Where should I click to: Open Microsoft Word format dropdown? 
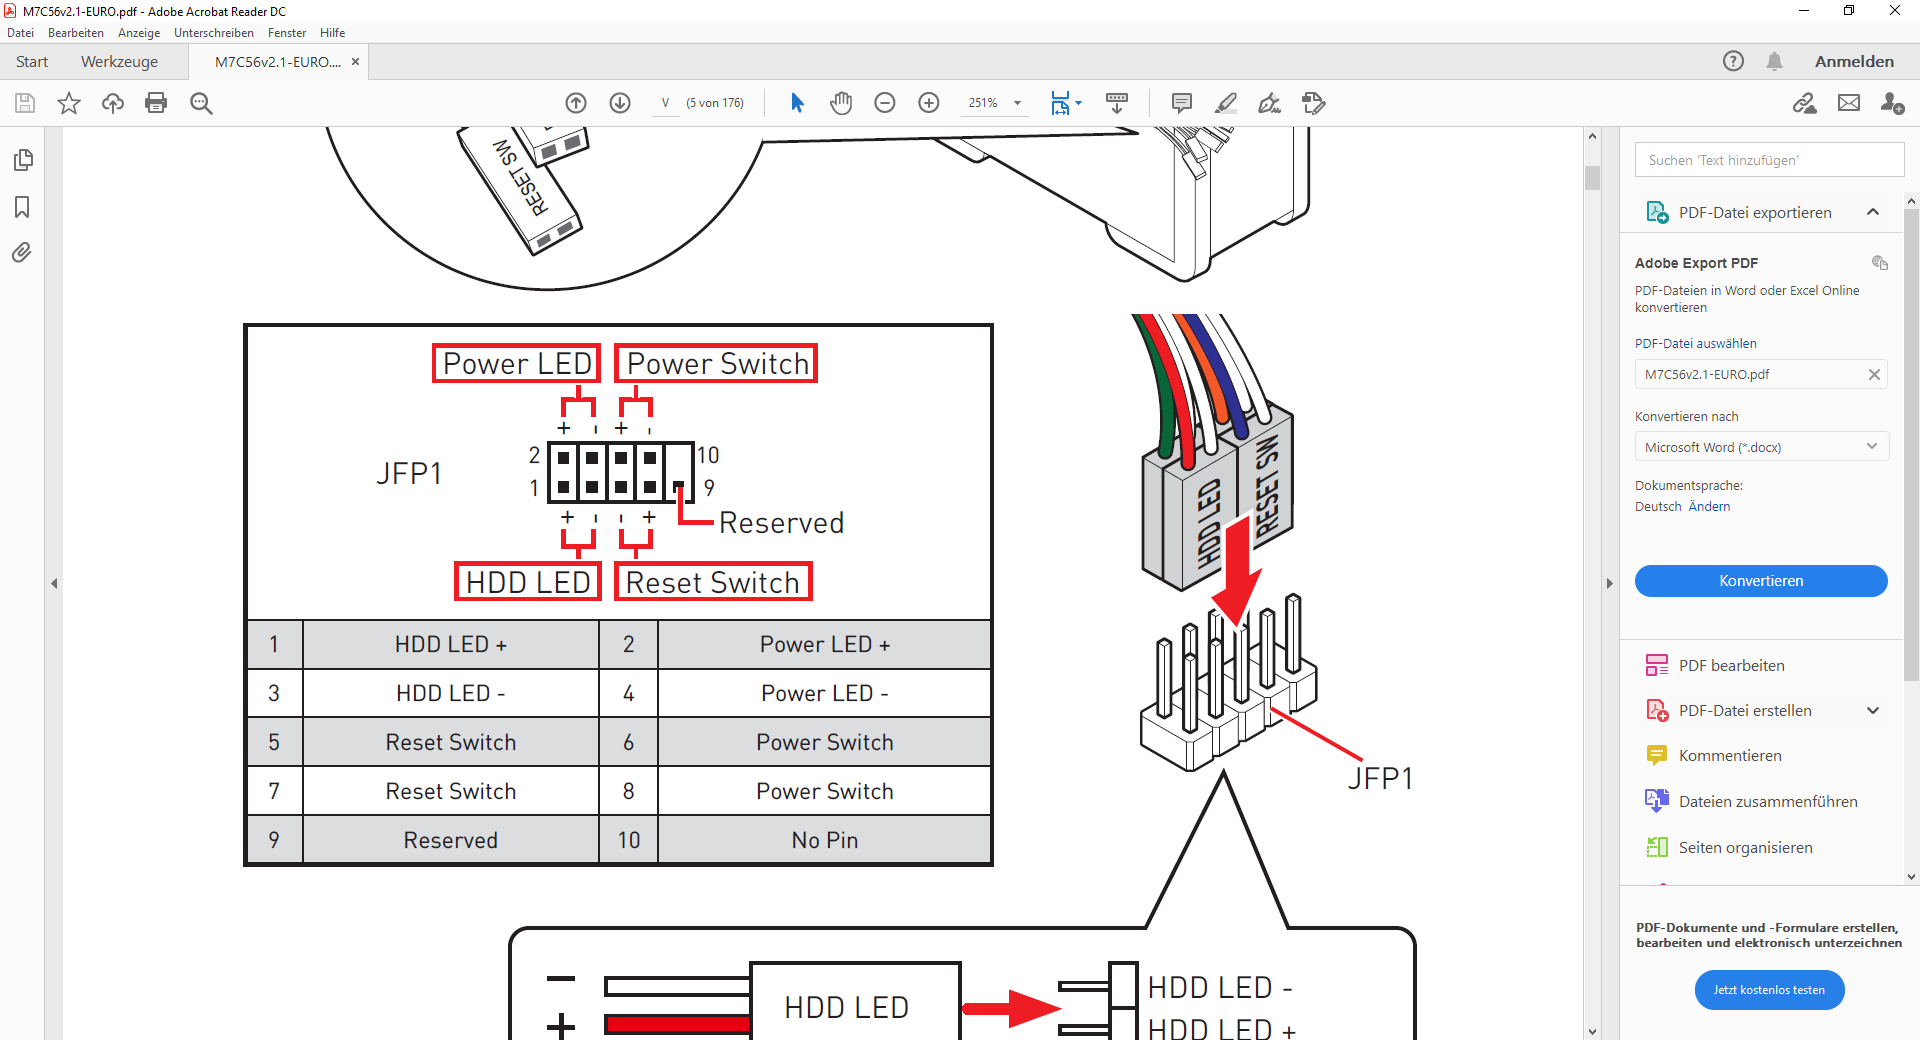pyautogui.click(x=1761, y=447)
